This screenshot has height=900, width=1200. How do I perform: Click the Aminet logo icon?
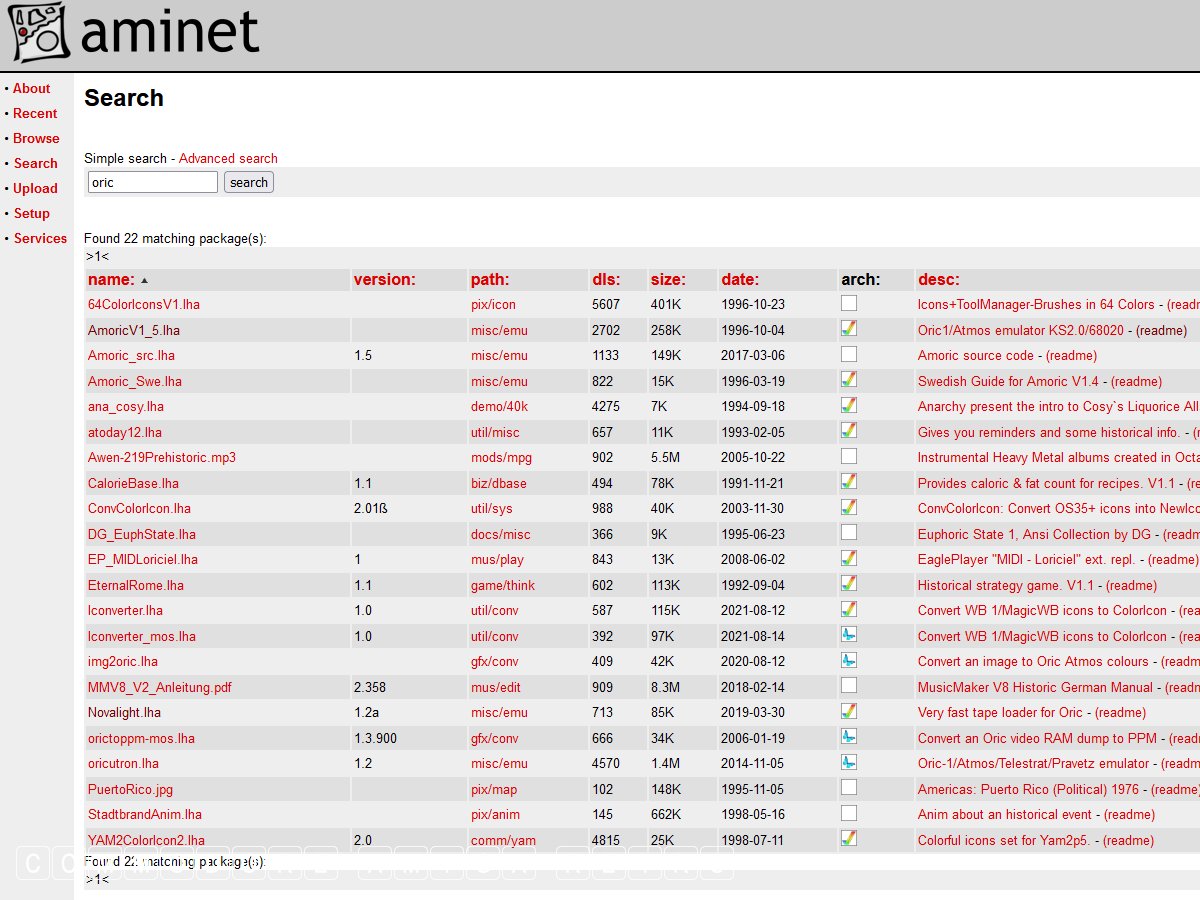(40, 33)
